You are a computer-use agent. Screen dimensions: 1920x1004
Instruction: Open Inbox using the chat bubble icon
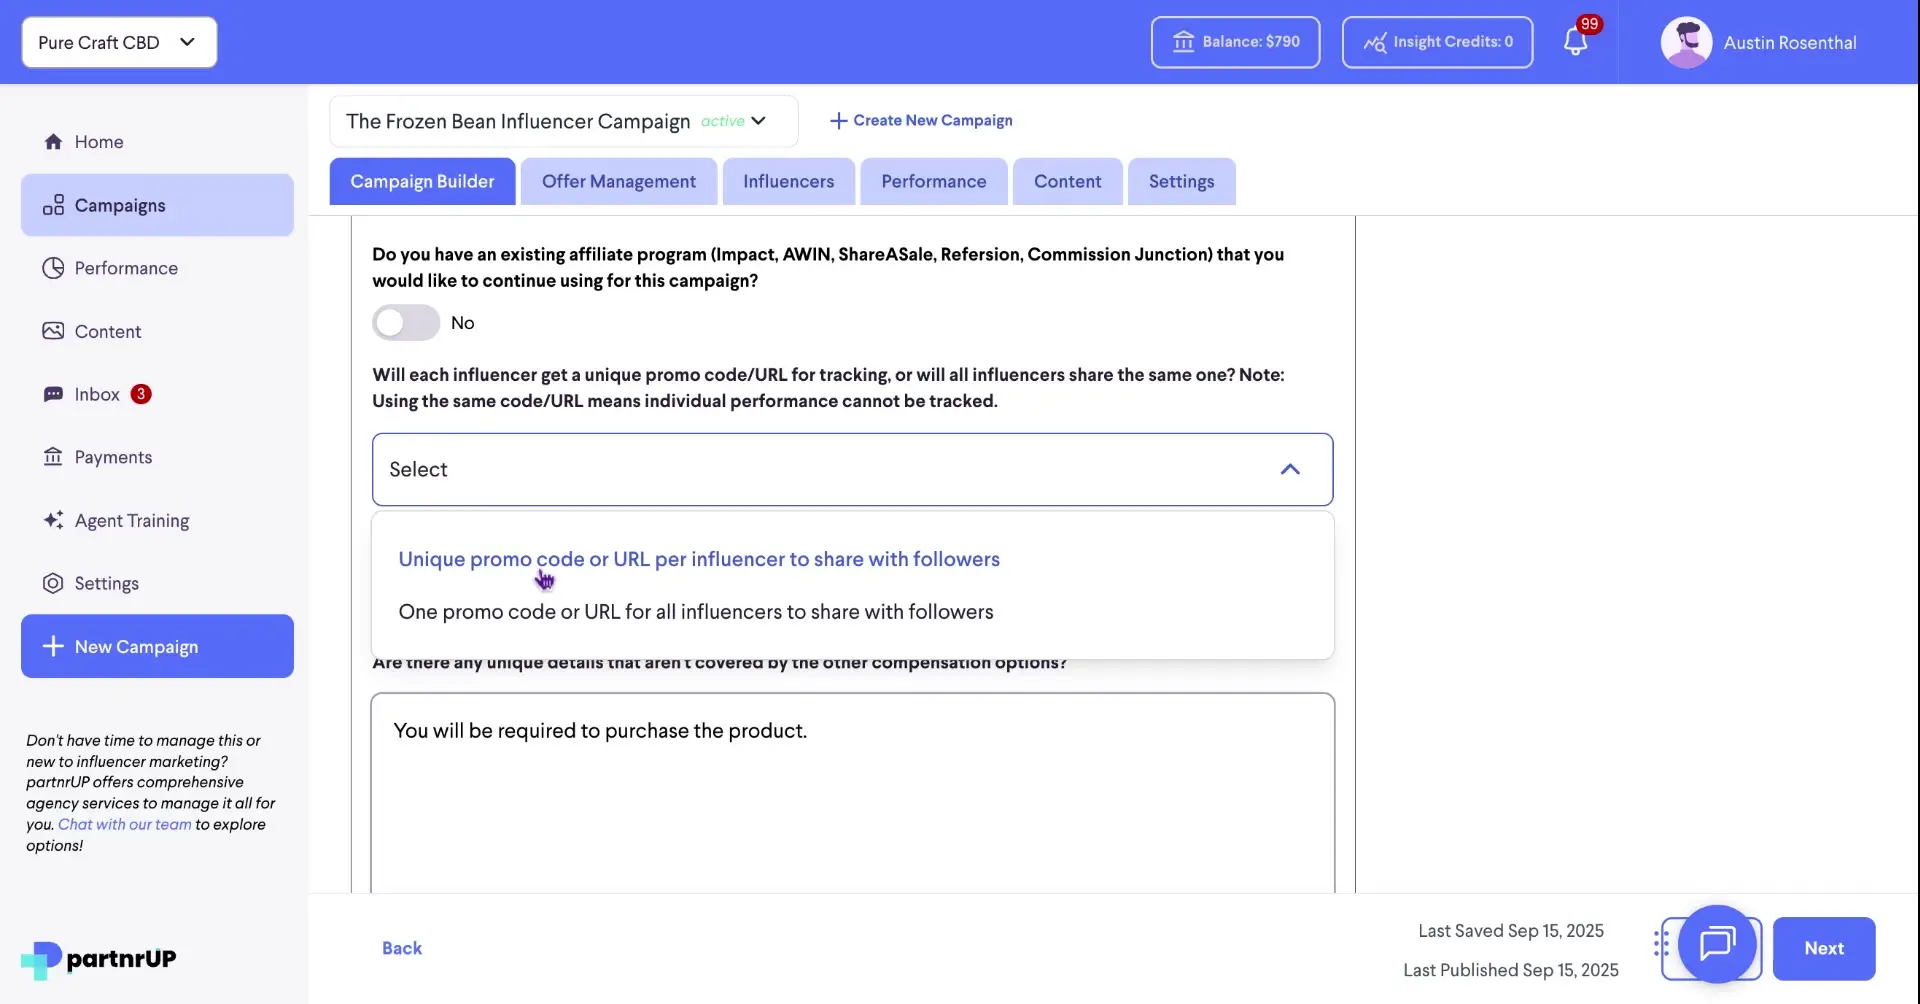point(52,393)
